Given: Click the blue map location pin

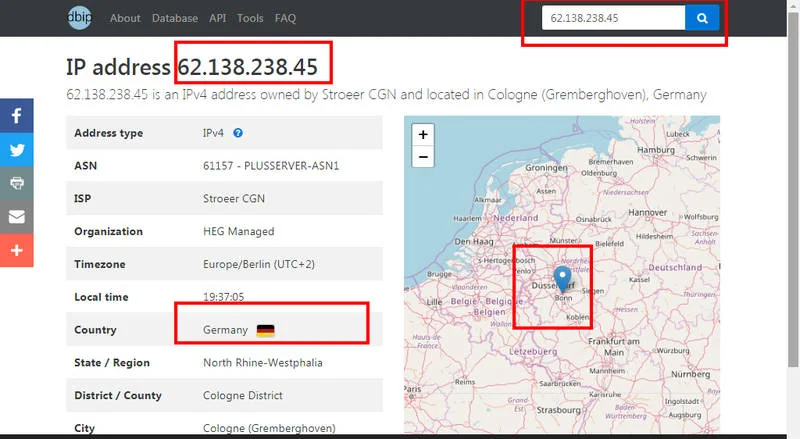Looking at the screenshot, I should [x=562, y=277].
